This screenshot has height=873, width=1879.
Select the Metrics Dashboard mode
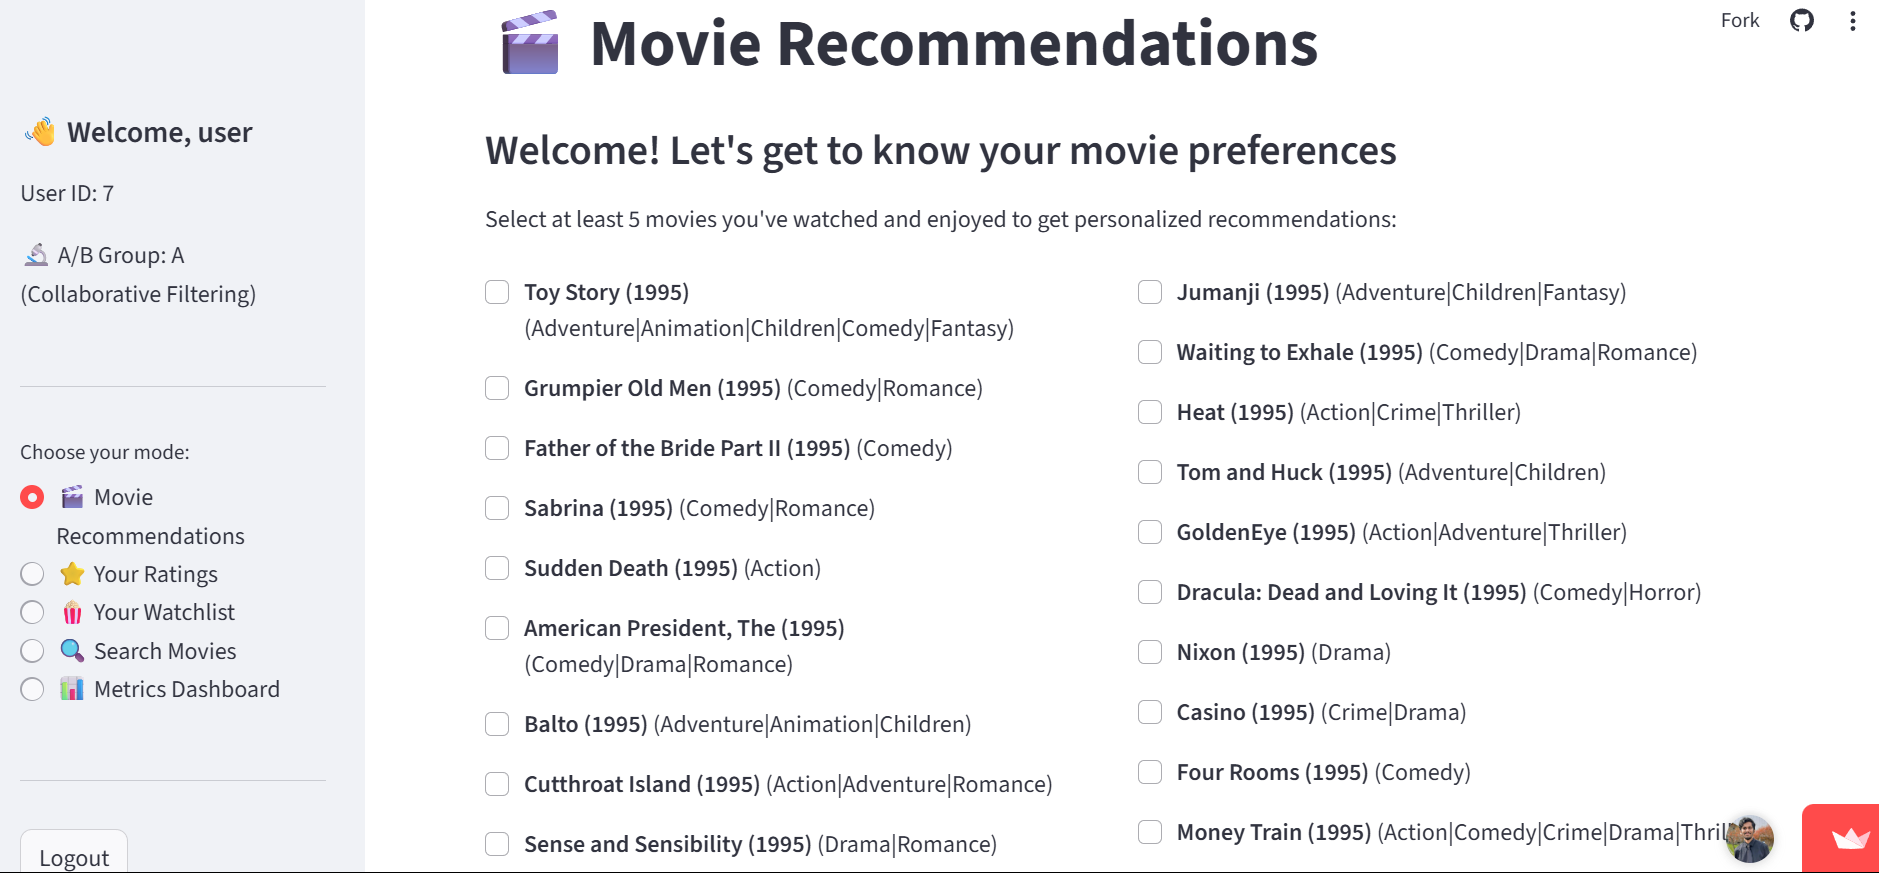coord(32,689)
